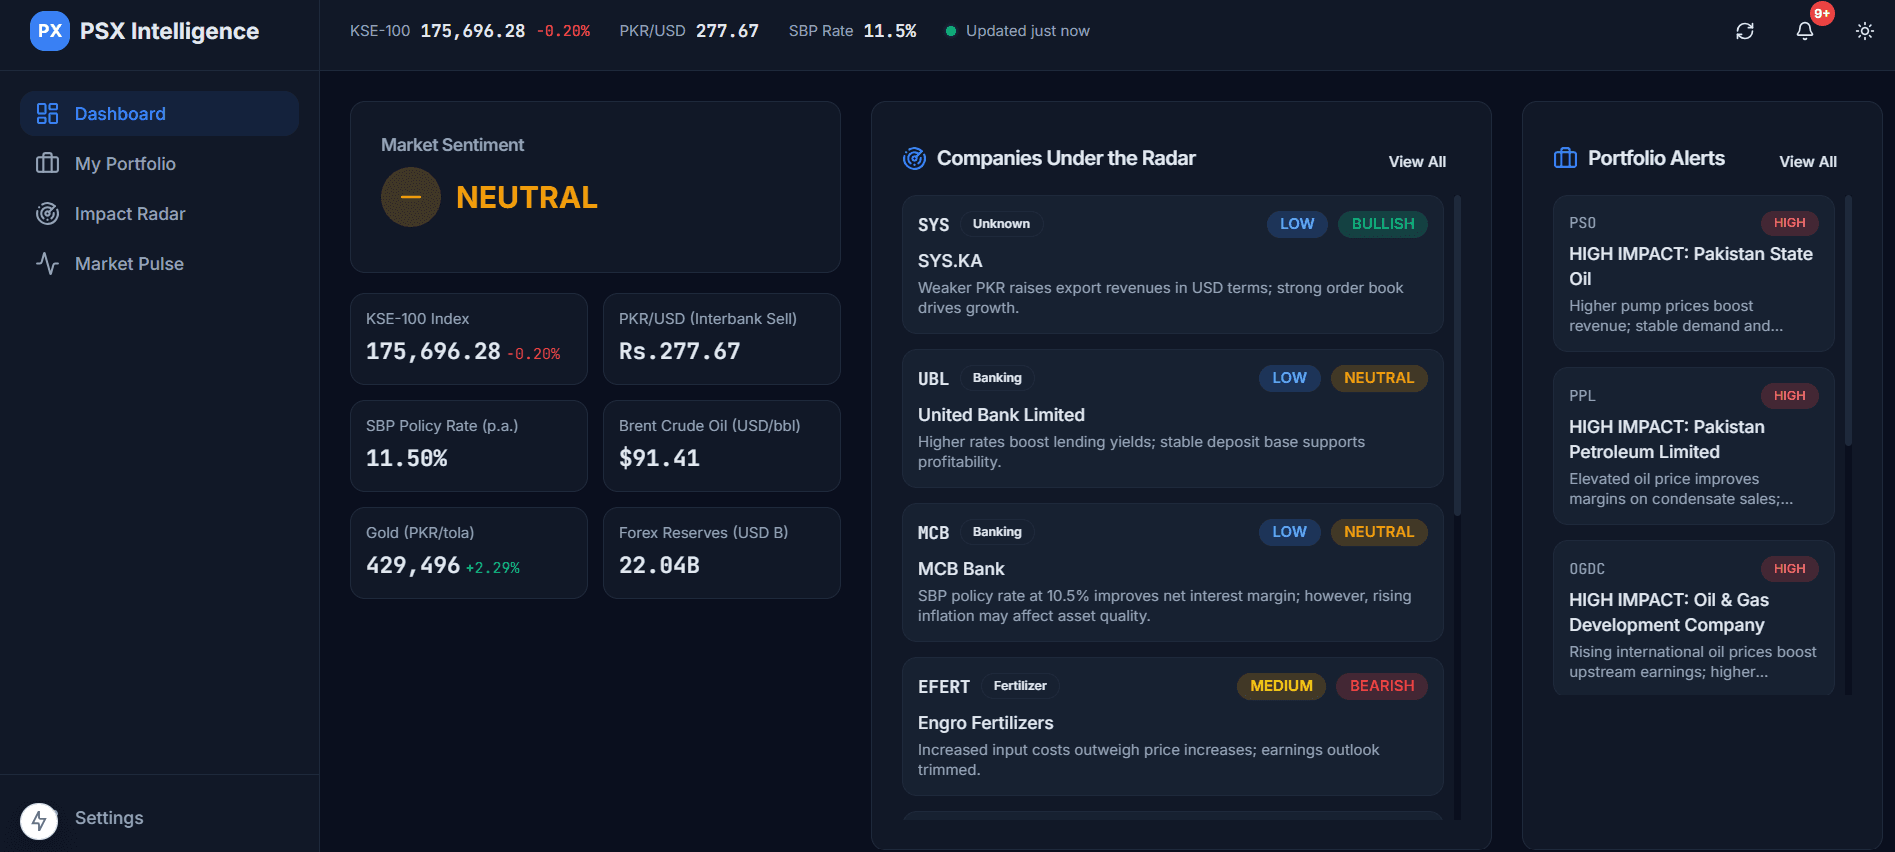The image size is (1895, 852).
Task: Click the Banking sector tag on UBL
Action: 997,378
